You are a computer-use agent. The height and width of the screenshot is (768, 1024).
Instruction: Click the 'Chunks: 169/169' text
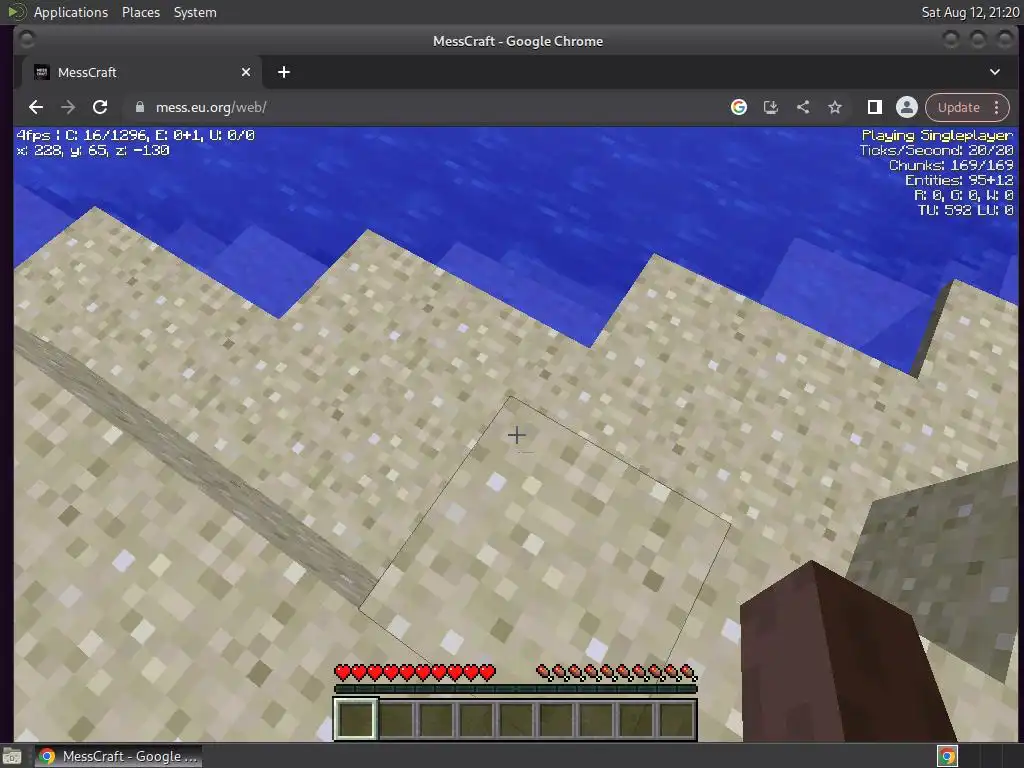(951, 165)
